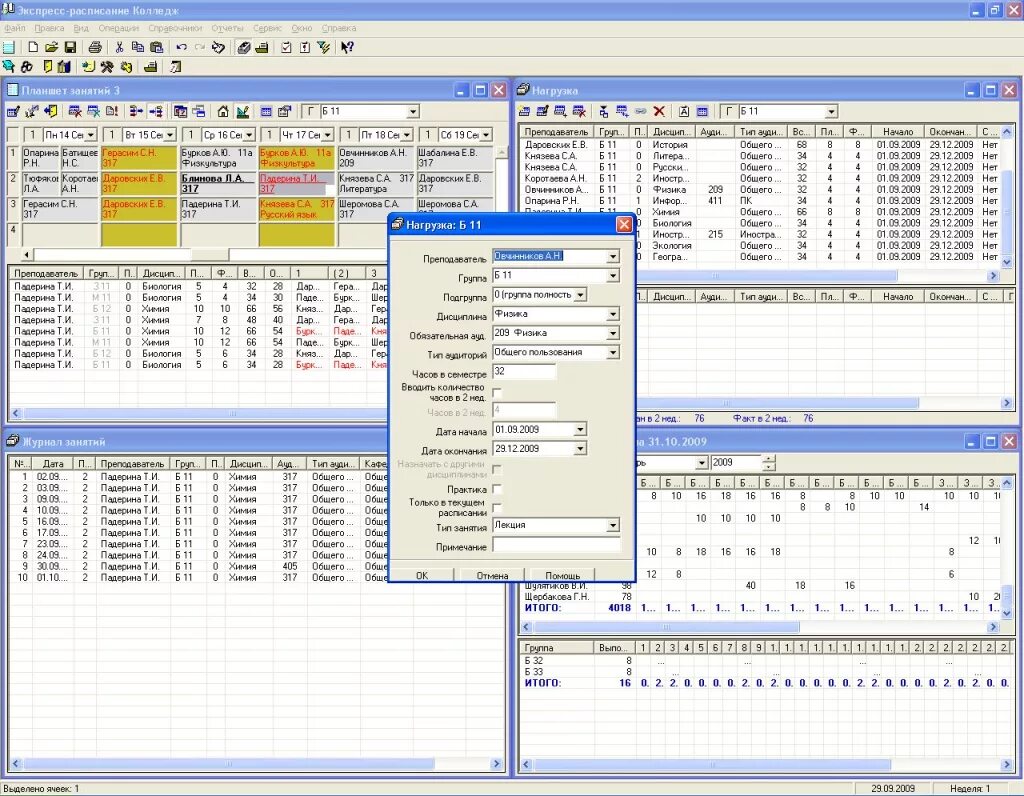Click the Print icon in main toolbar
The image size is (1024, 796).
[95, 47]
